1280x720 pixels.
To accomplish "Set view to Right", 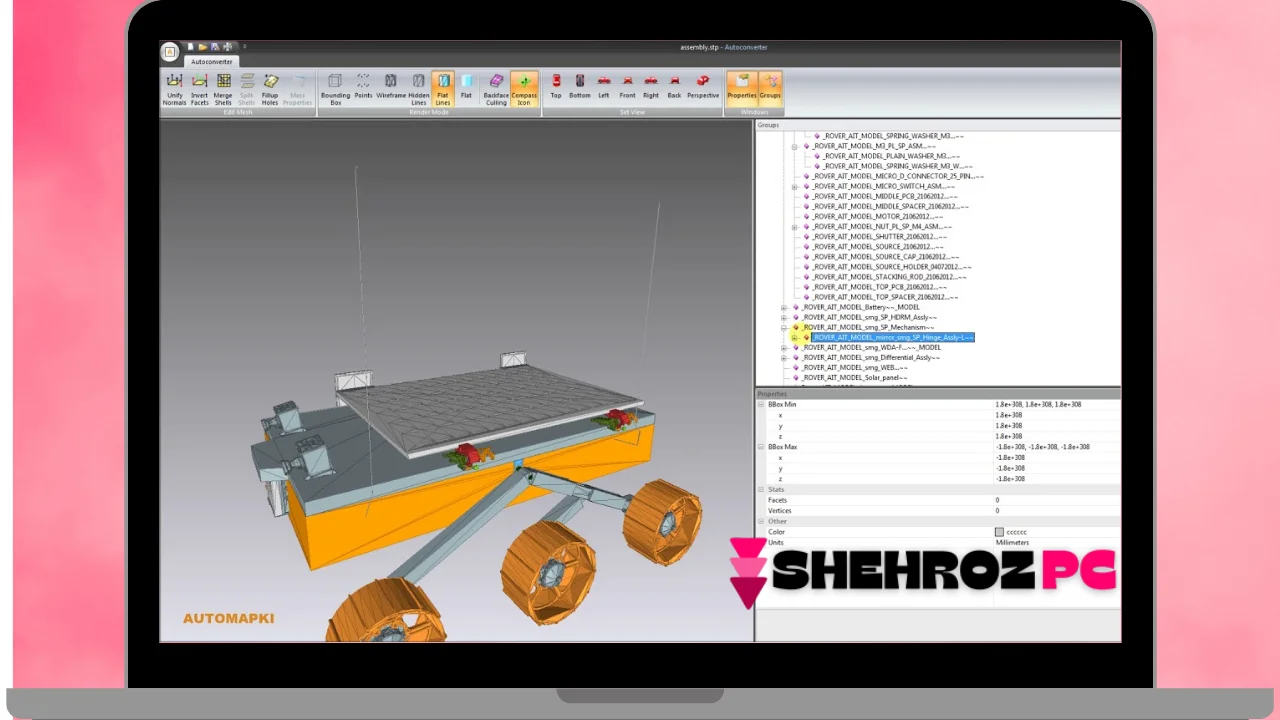I will click(x=651, y=86).
